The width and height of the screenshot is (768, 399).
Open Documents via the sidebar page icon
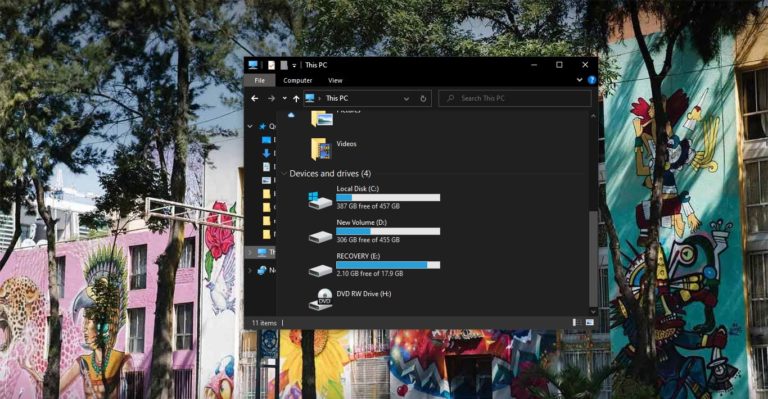tap(266, 167)
